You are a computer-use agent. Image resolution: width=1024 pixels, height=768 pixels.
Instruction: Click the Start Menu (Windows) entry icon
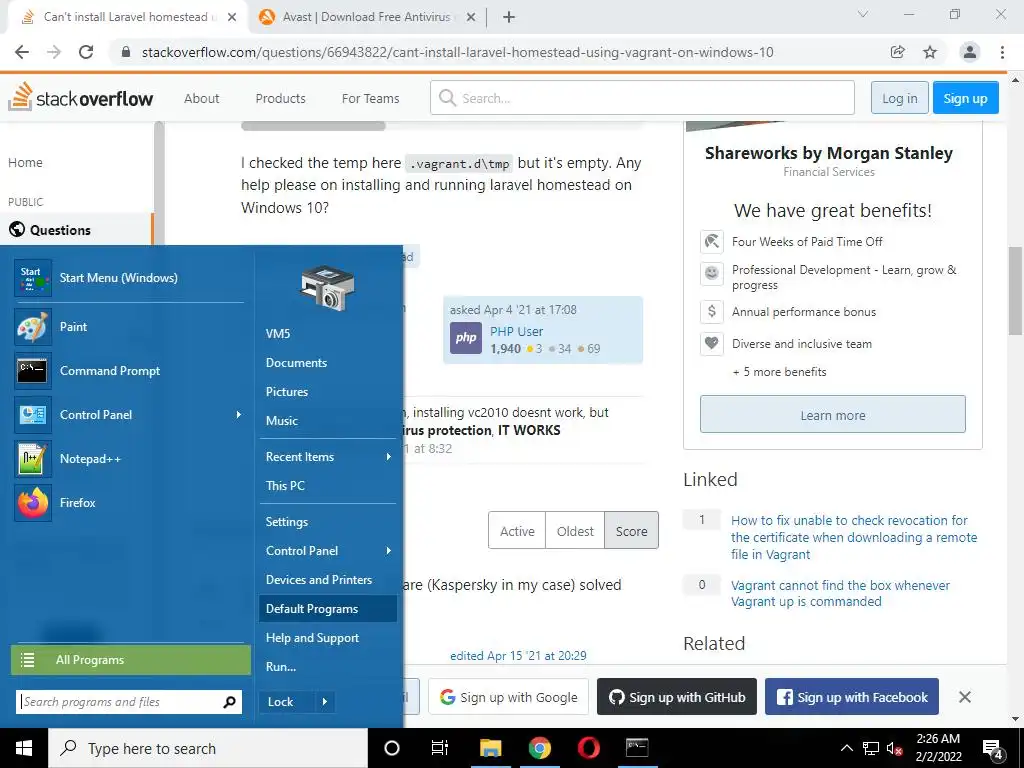[x=33, y=278]
